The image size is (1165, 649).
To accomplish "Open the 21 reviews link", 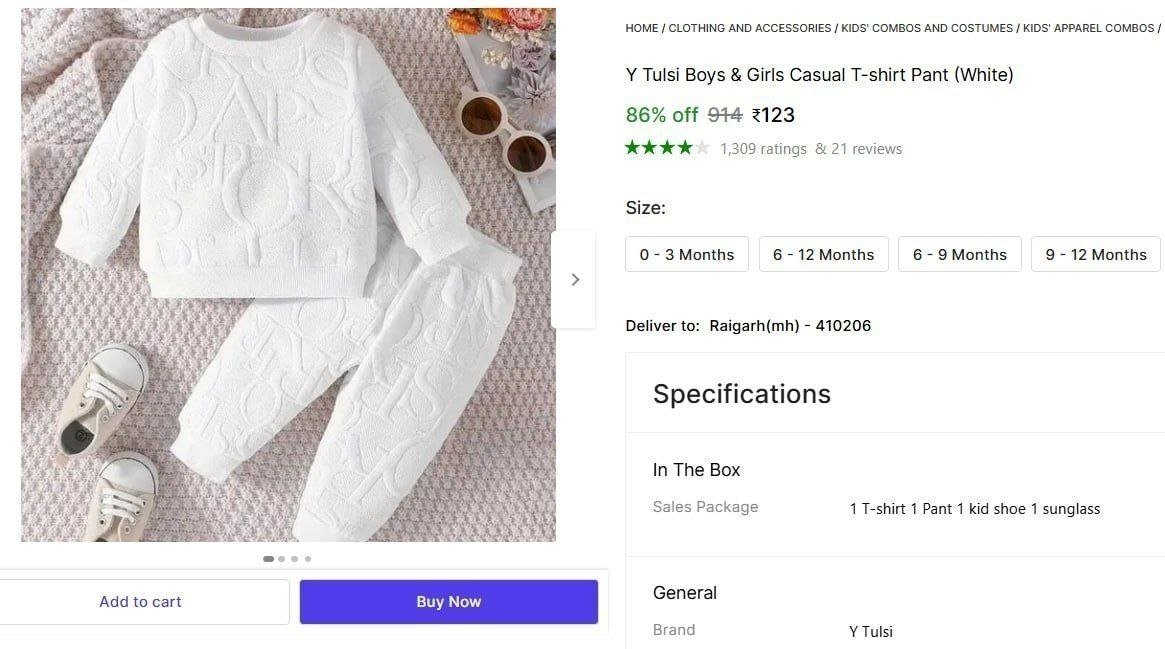I will click(859, 149).
